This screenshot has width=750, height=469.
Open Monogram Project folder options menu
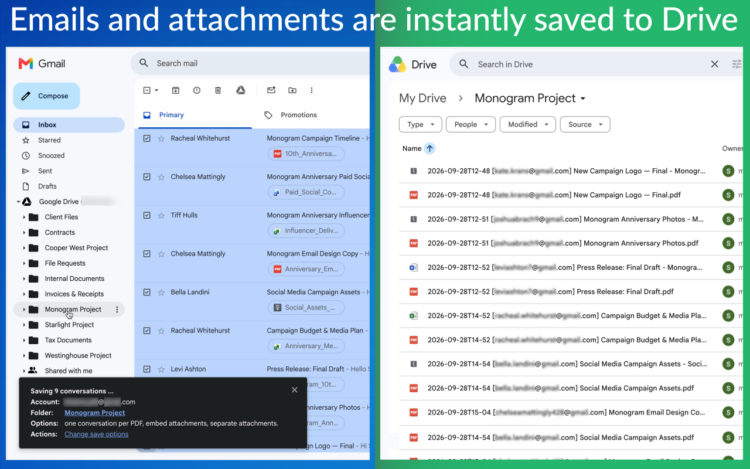[117, 309]
